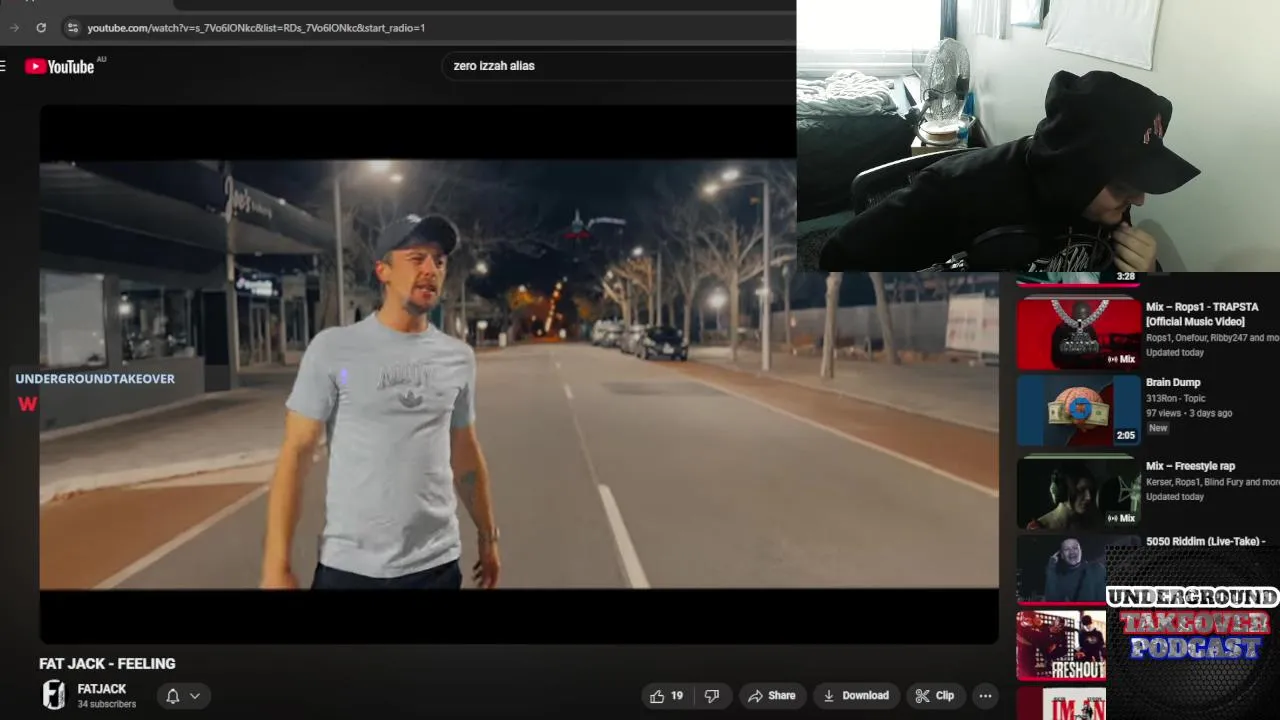Open the 'Brain Dump' video title

(x=1173, y=382)
